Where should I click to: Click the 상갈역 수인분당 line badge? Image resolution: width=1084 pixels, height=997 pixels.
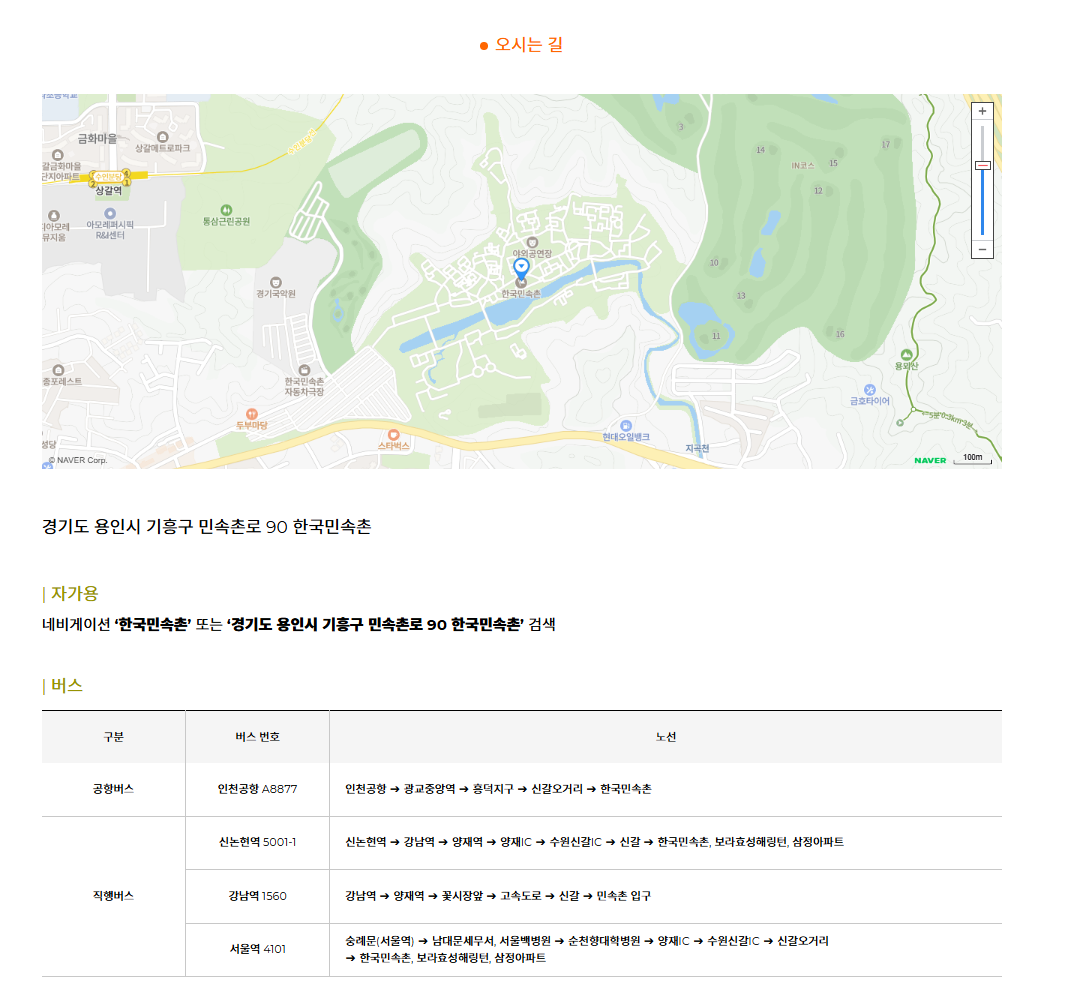pyautogui.click(x=107, y=176)
